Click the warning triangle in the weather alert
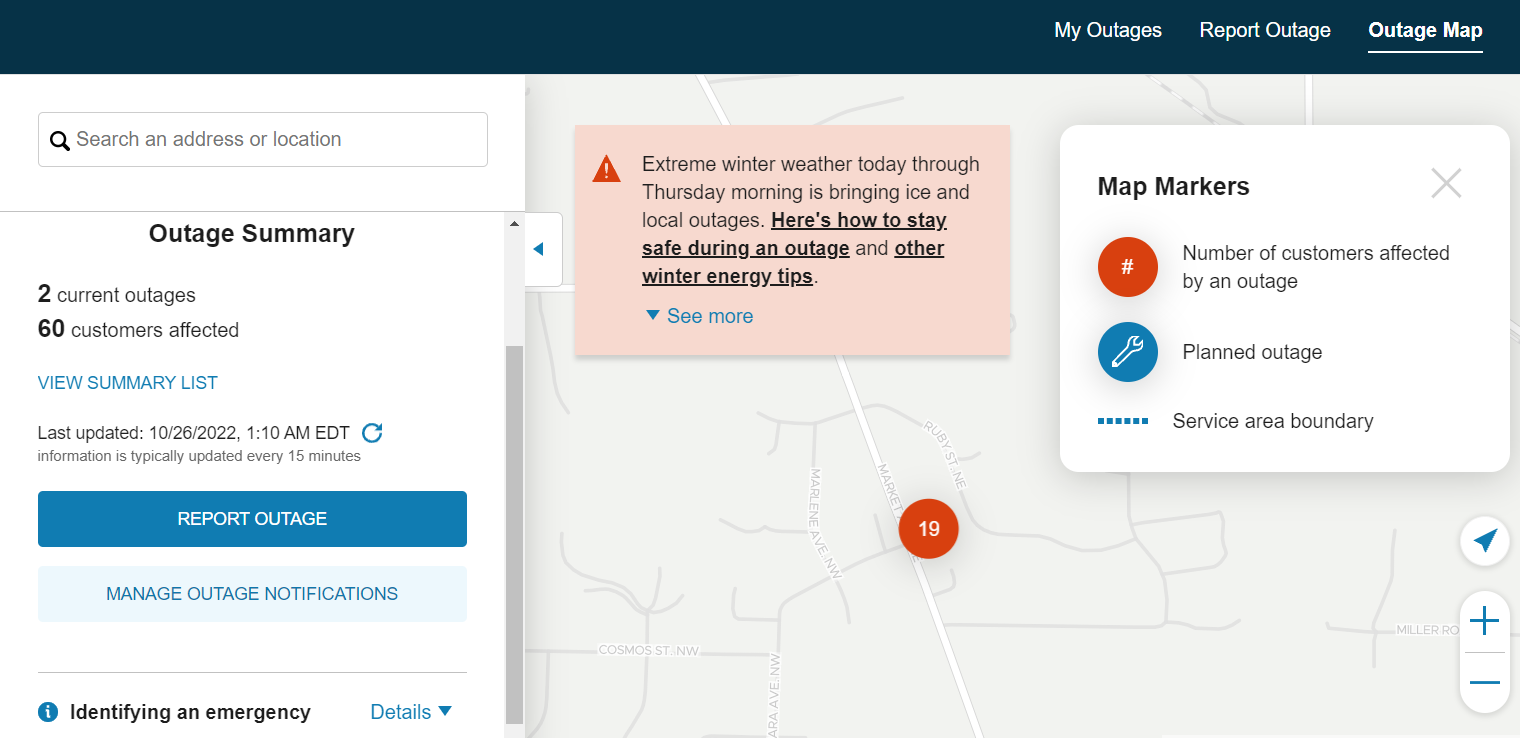The image size is (1520, 738). [x=606, y=168]
